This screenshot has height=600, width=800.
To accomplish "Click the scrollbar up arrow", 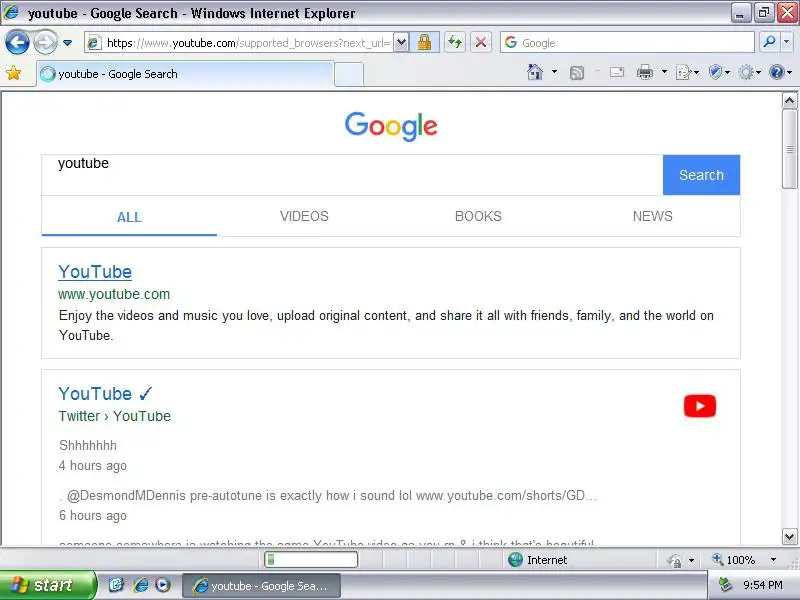I will [789, 101].
